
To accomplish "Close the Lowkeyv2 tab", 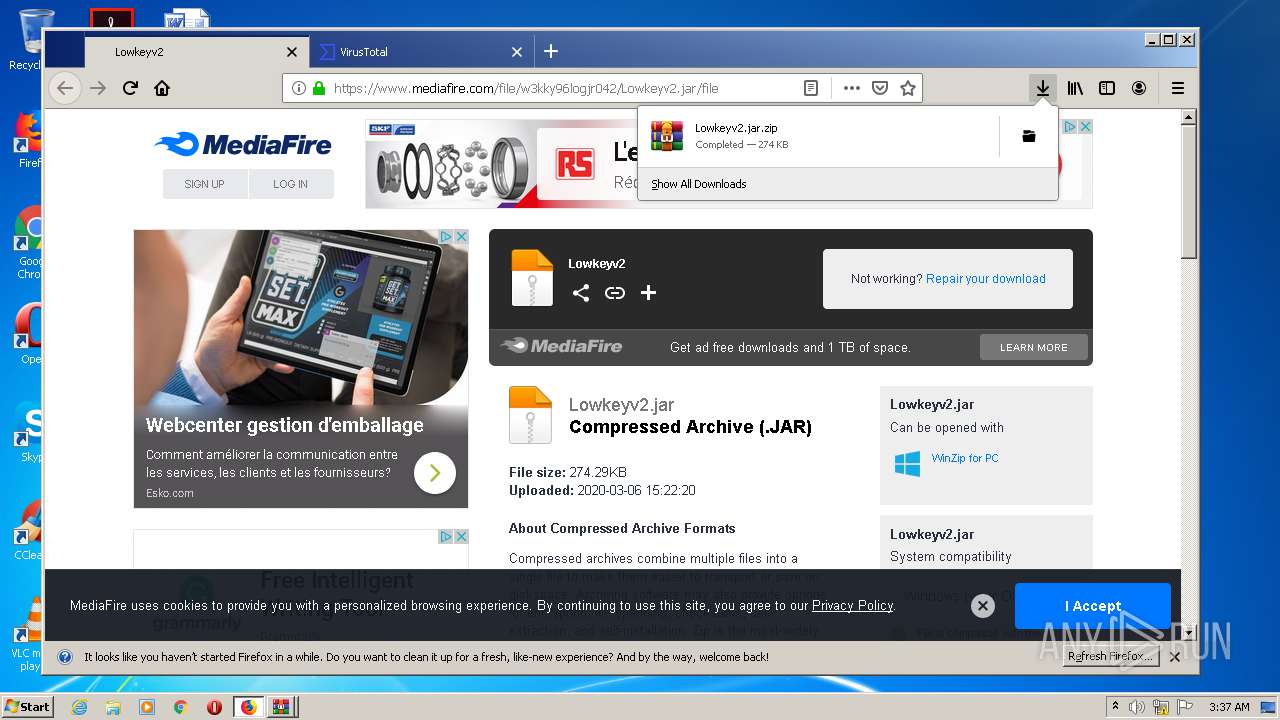I will pos(292,52).
